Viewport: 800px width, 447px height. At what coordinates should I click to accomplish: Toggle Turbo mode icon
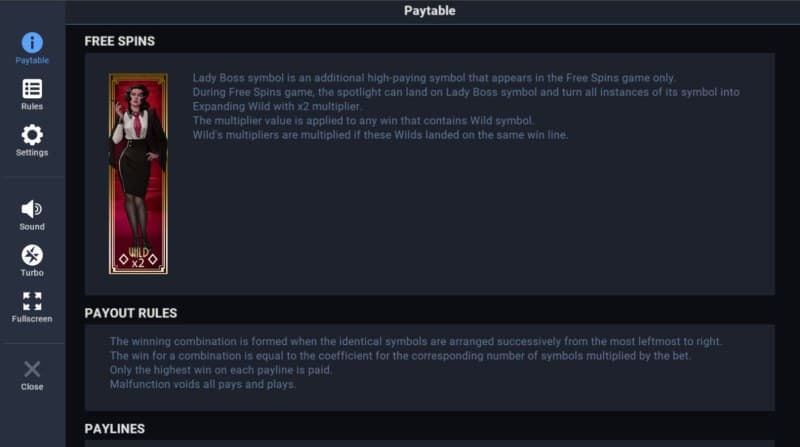coord(32,255)
